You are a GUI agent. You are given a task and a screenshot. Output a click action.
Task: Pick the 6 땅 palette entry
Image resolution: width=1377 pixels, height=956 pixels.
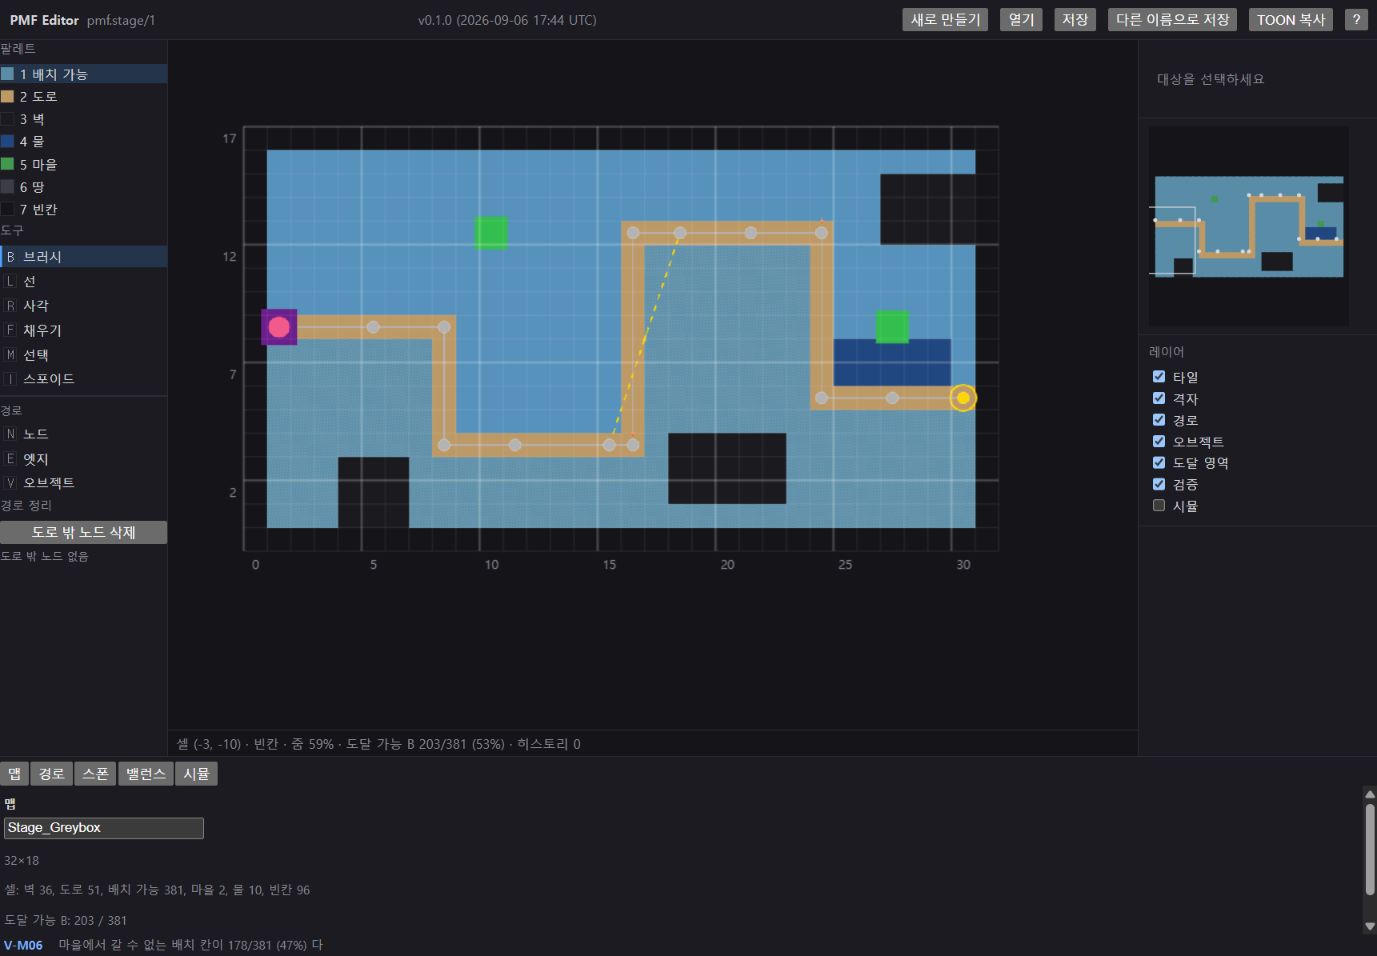pyautogui.click(x=83, y=187)
